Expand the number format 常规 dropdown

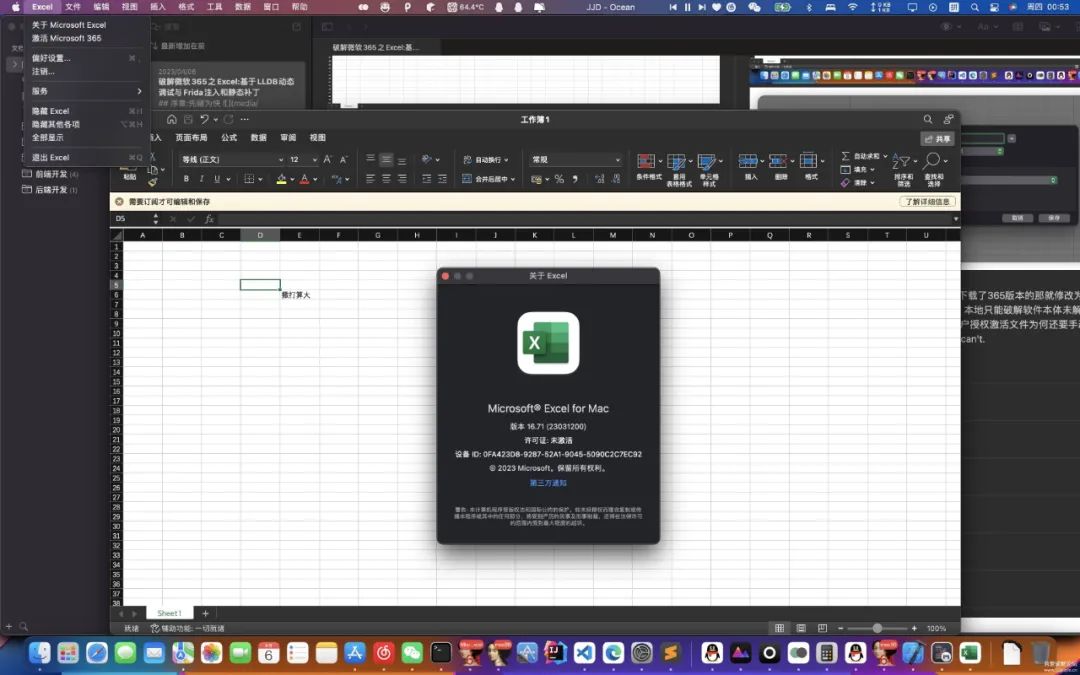tap(575, 160)
